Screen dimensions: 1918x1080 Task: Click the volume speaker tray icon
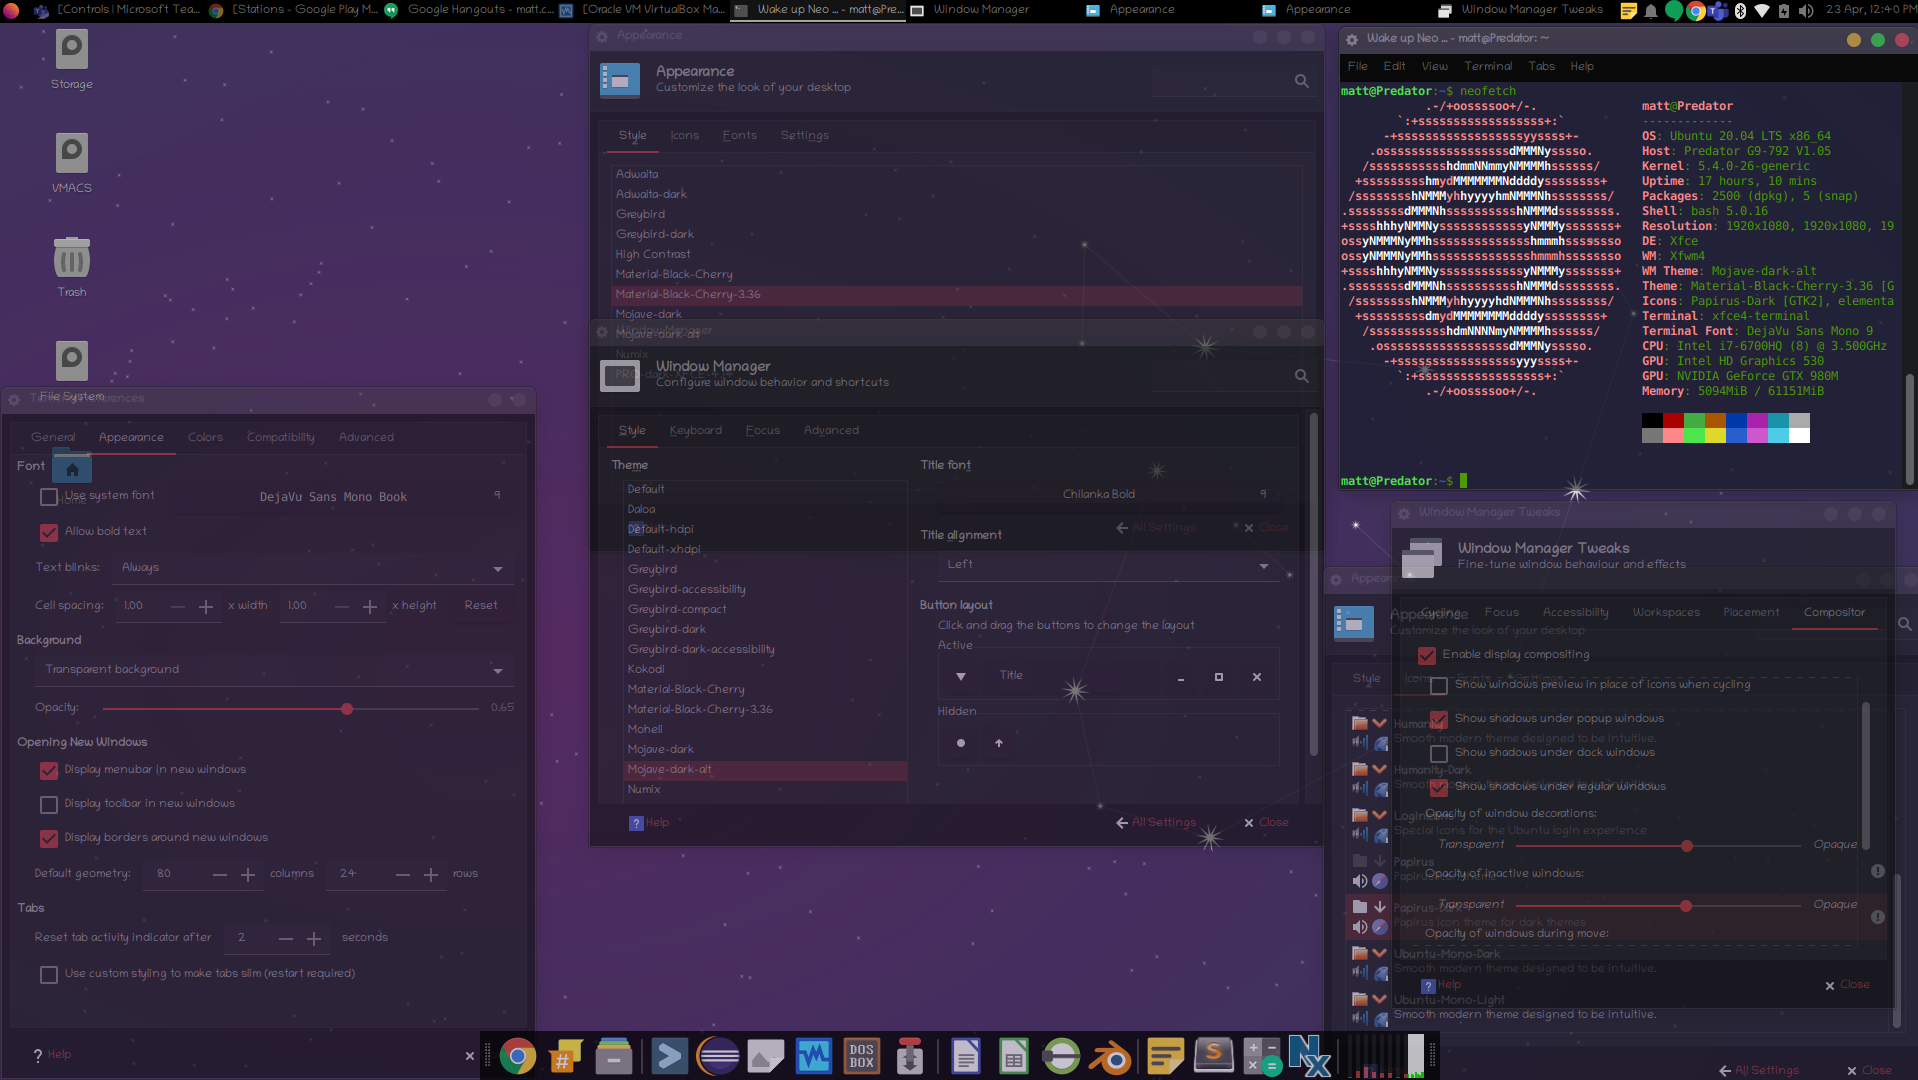[1806, 11]
